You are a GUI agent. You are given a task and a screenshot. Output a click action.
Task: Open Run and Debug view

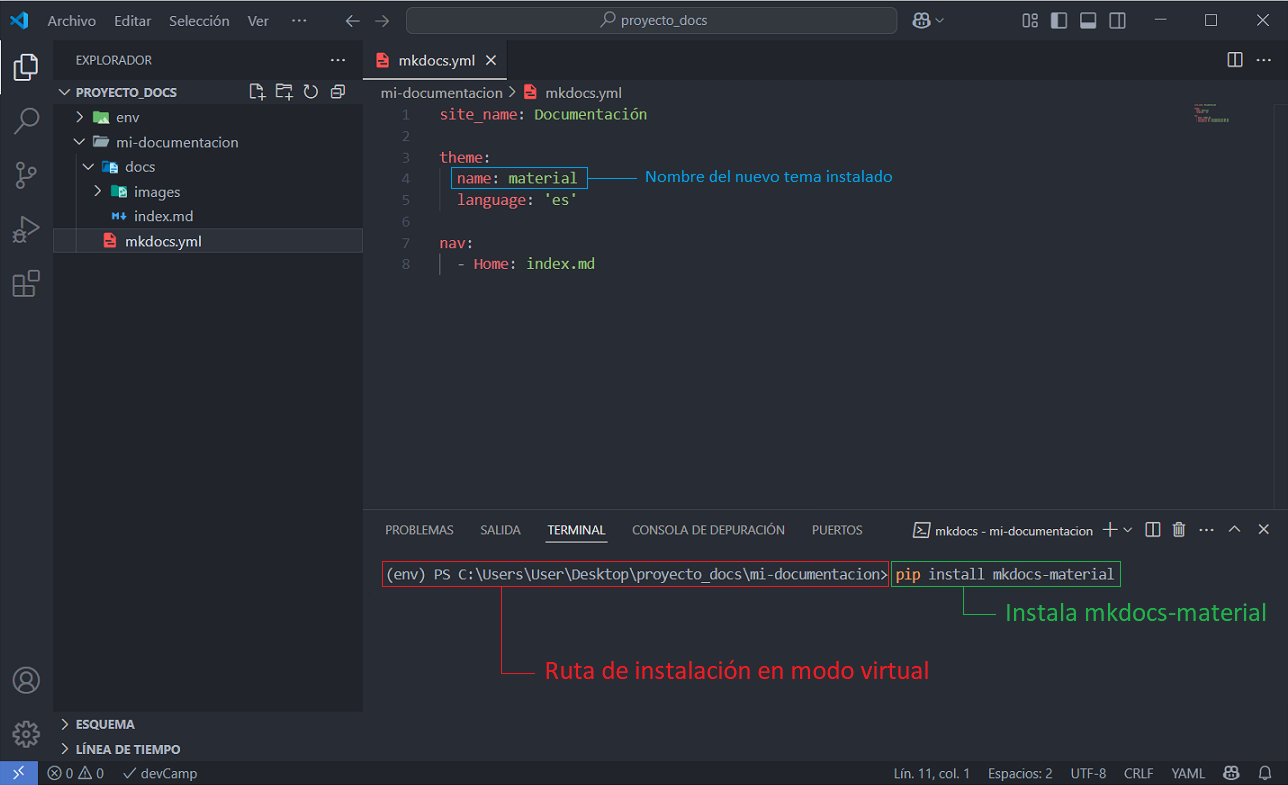coord(26,230)
